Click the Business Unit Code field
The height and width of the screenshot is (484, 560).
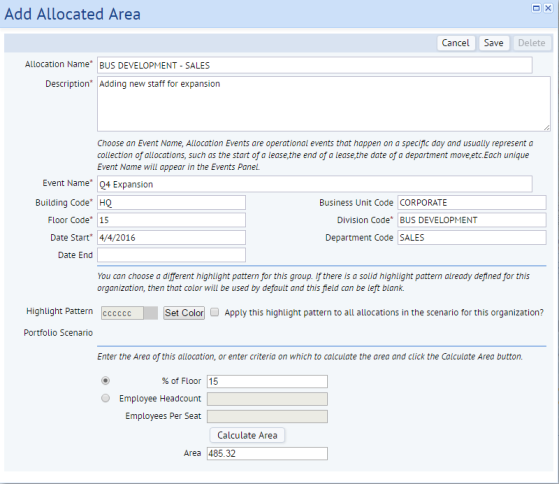click(x=472, y=203)
